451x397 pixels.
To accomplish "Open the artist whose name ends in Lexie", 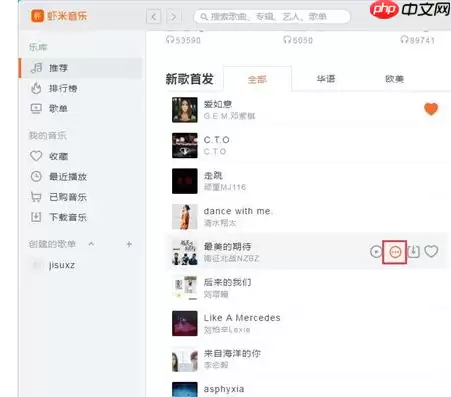I will coord(227,330).
